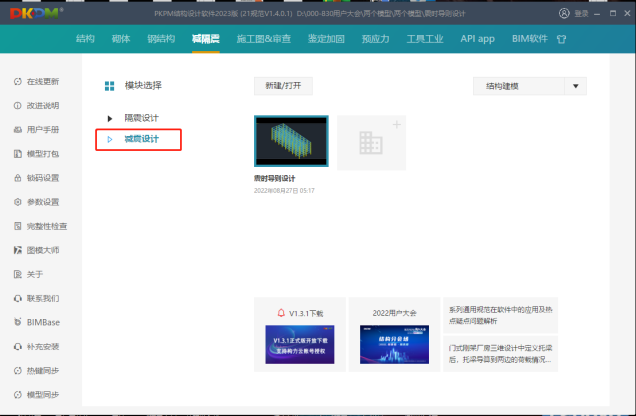
Task: Click the 在线更新 refresh icon
Action: (x=17, y=81)
